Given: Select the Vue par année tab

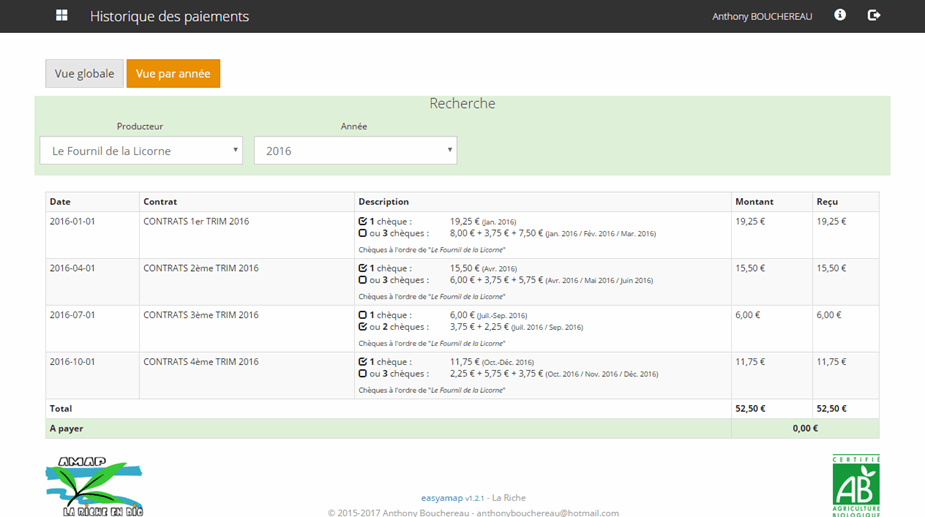Looking at the screenshot, I should coord(173,74).
